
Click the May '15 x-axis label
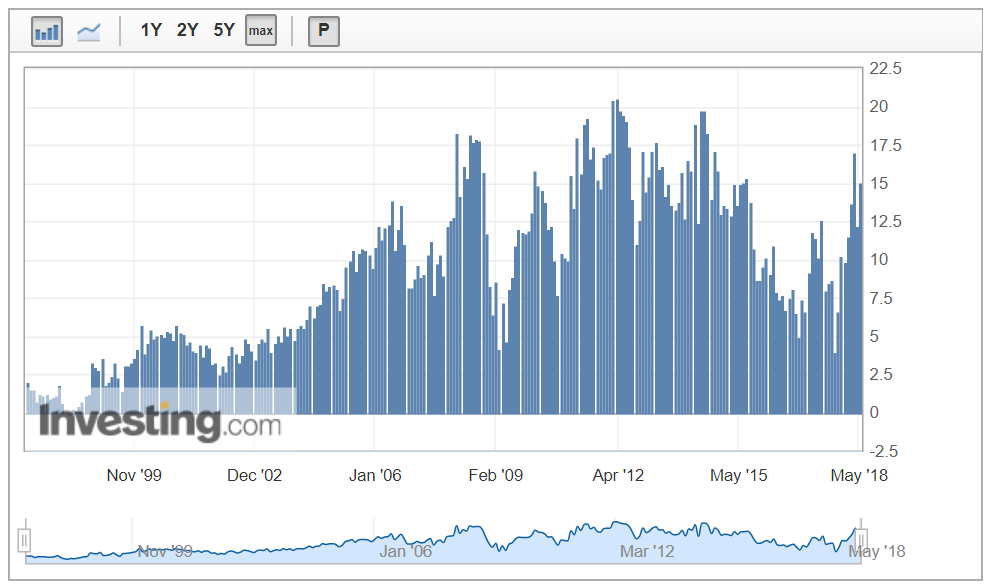click(739, 475)
